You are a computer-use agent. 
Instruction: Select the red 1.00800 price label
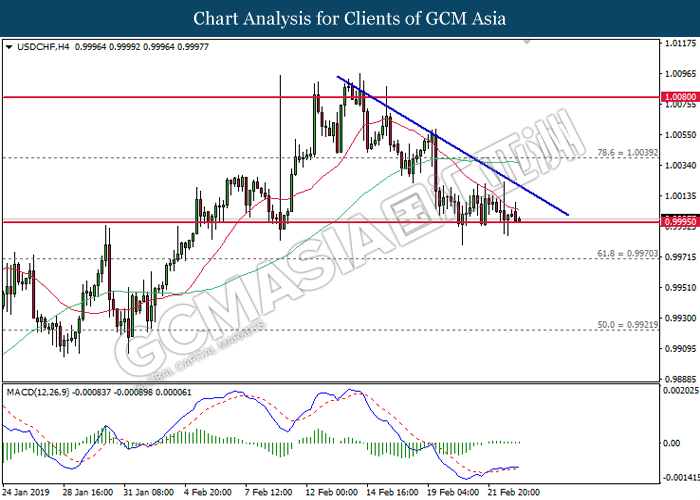pos(680,97)
